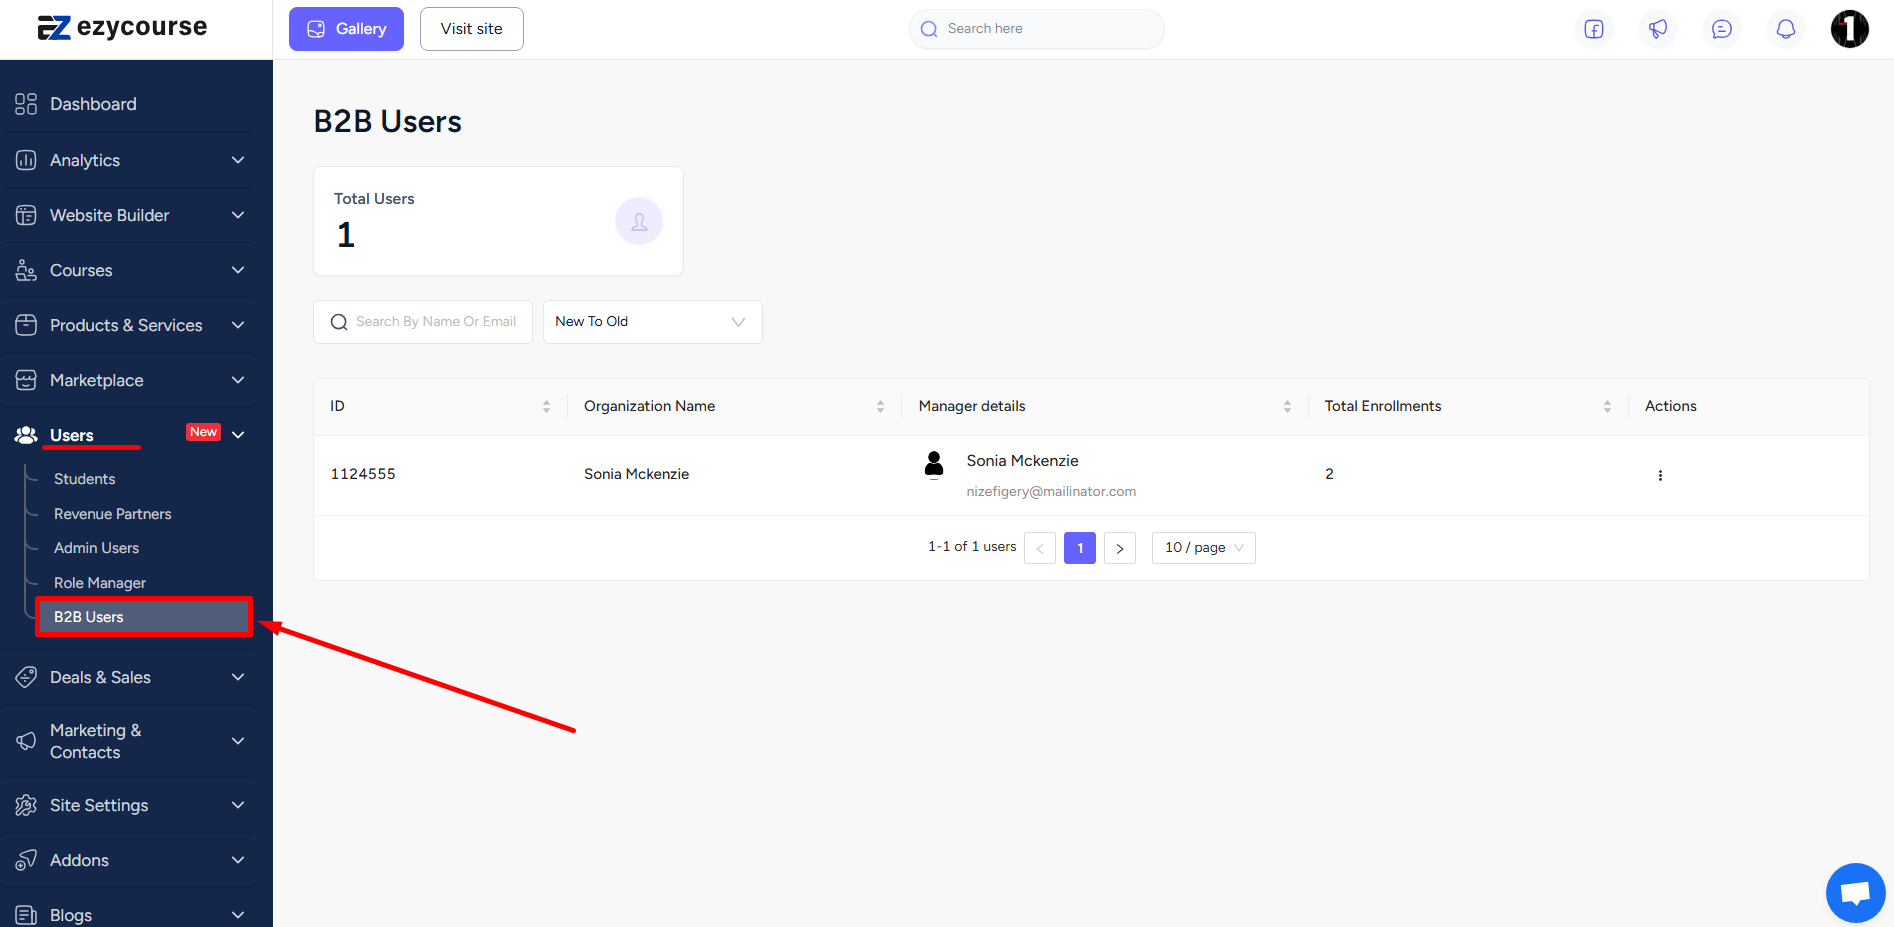Viewport: 1894px width, 927px height.
Task: Collapse the Users menu chevron
Action: pos(238,435)
